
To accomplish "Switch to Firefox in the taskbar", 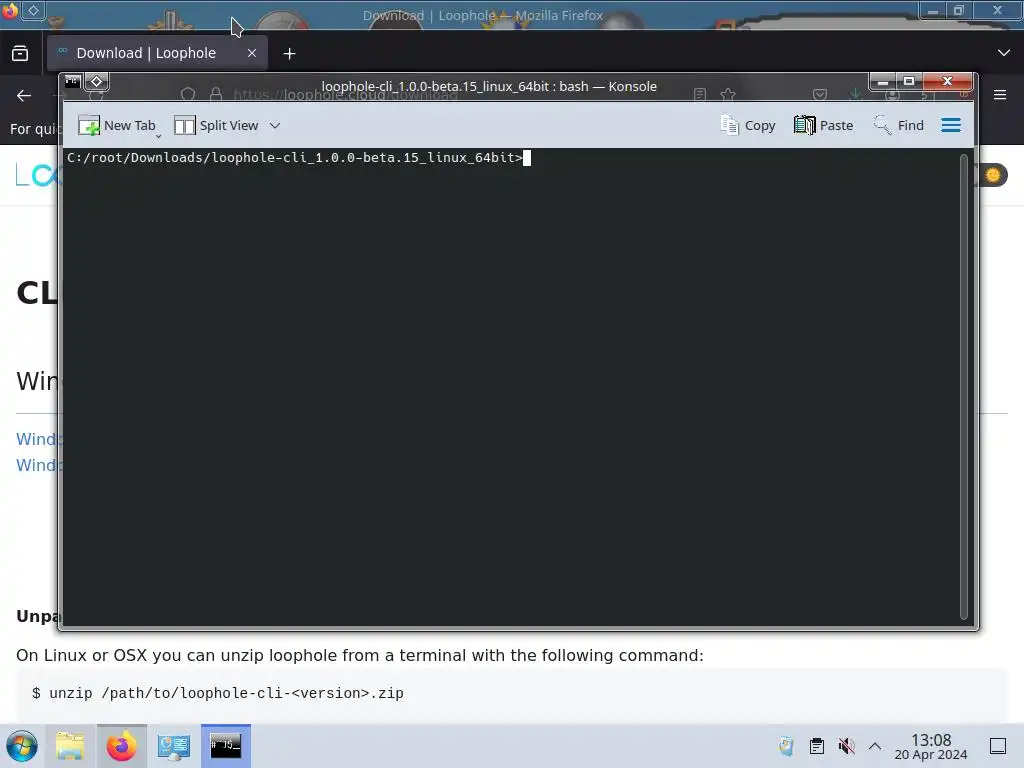I will click(122, 746).
